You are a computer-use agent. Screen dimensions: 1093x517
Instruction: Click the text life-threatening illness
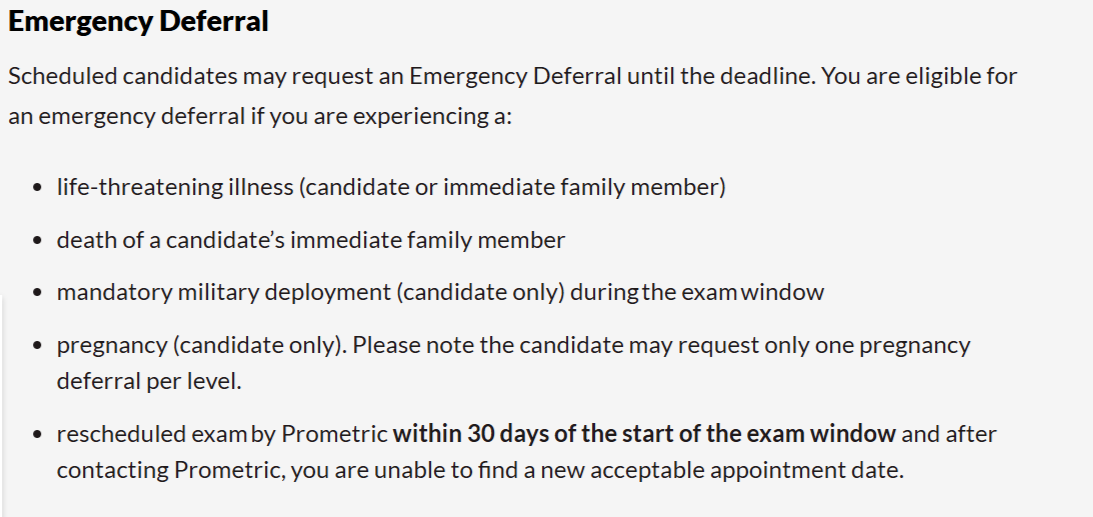175,187
